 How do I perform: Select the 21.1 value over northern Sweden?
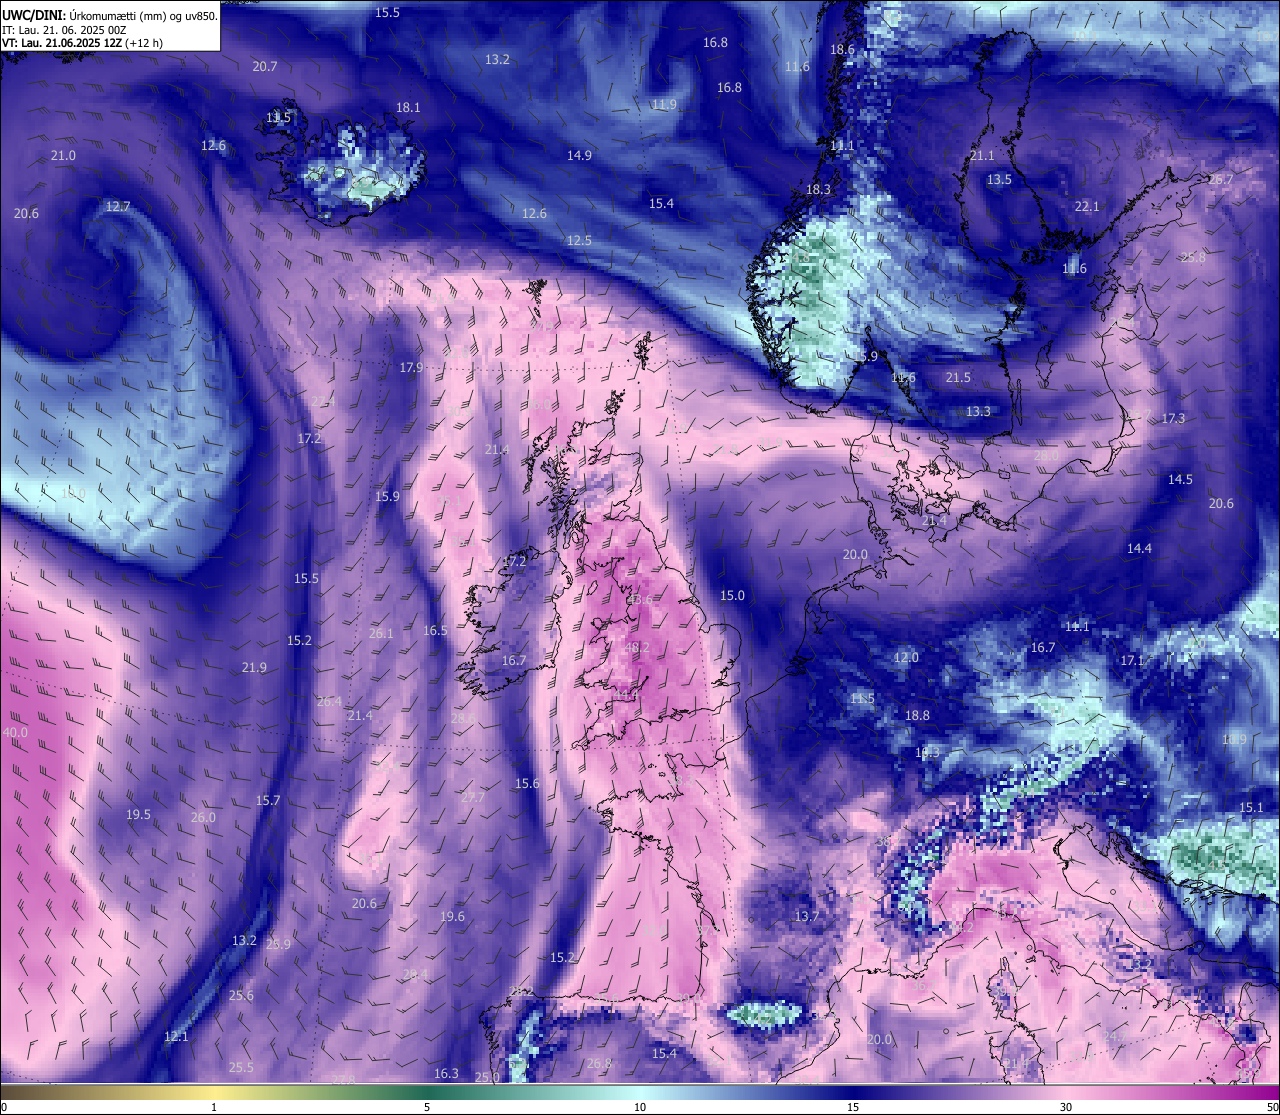click(982, 155)
